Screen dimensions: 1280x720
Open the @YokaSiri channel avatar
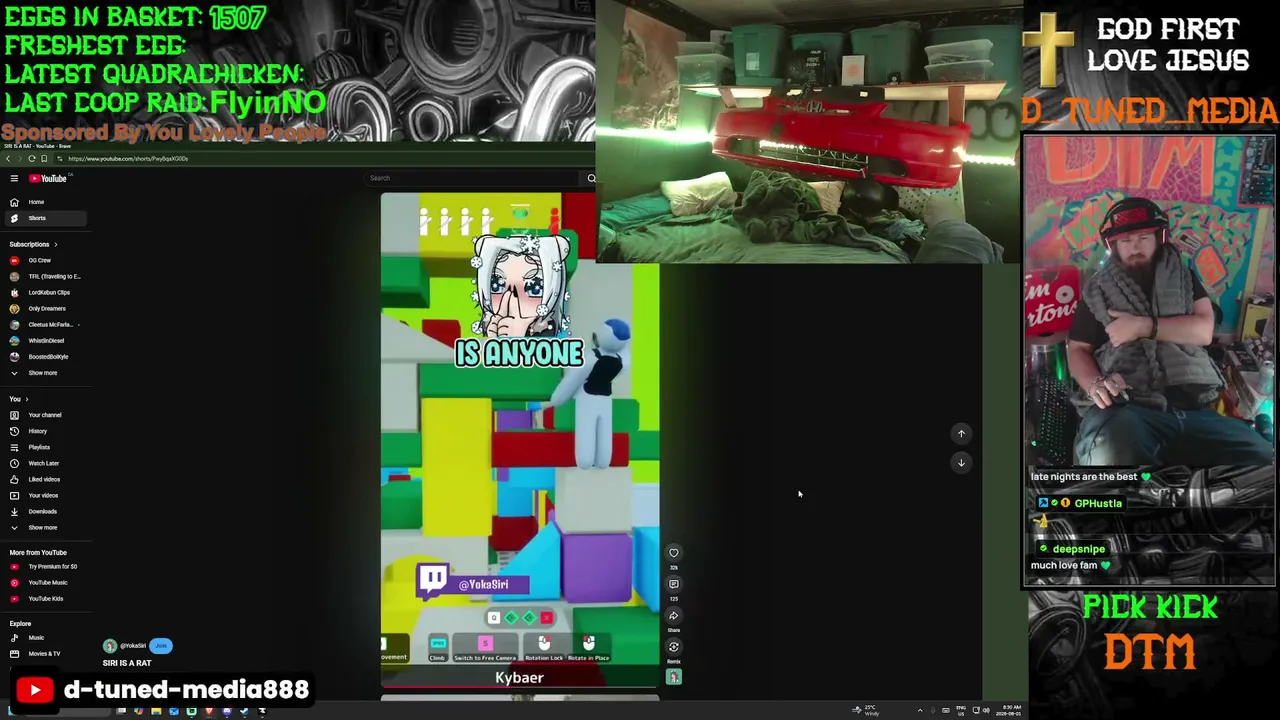(110, 646)
